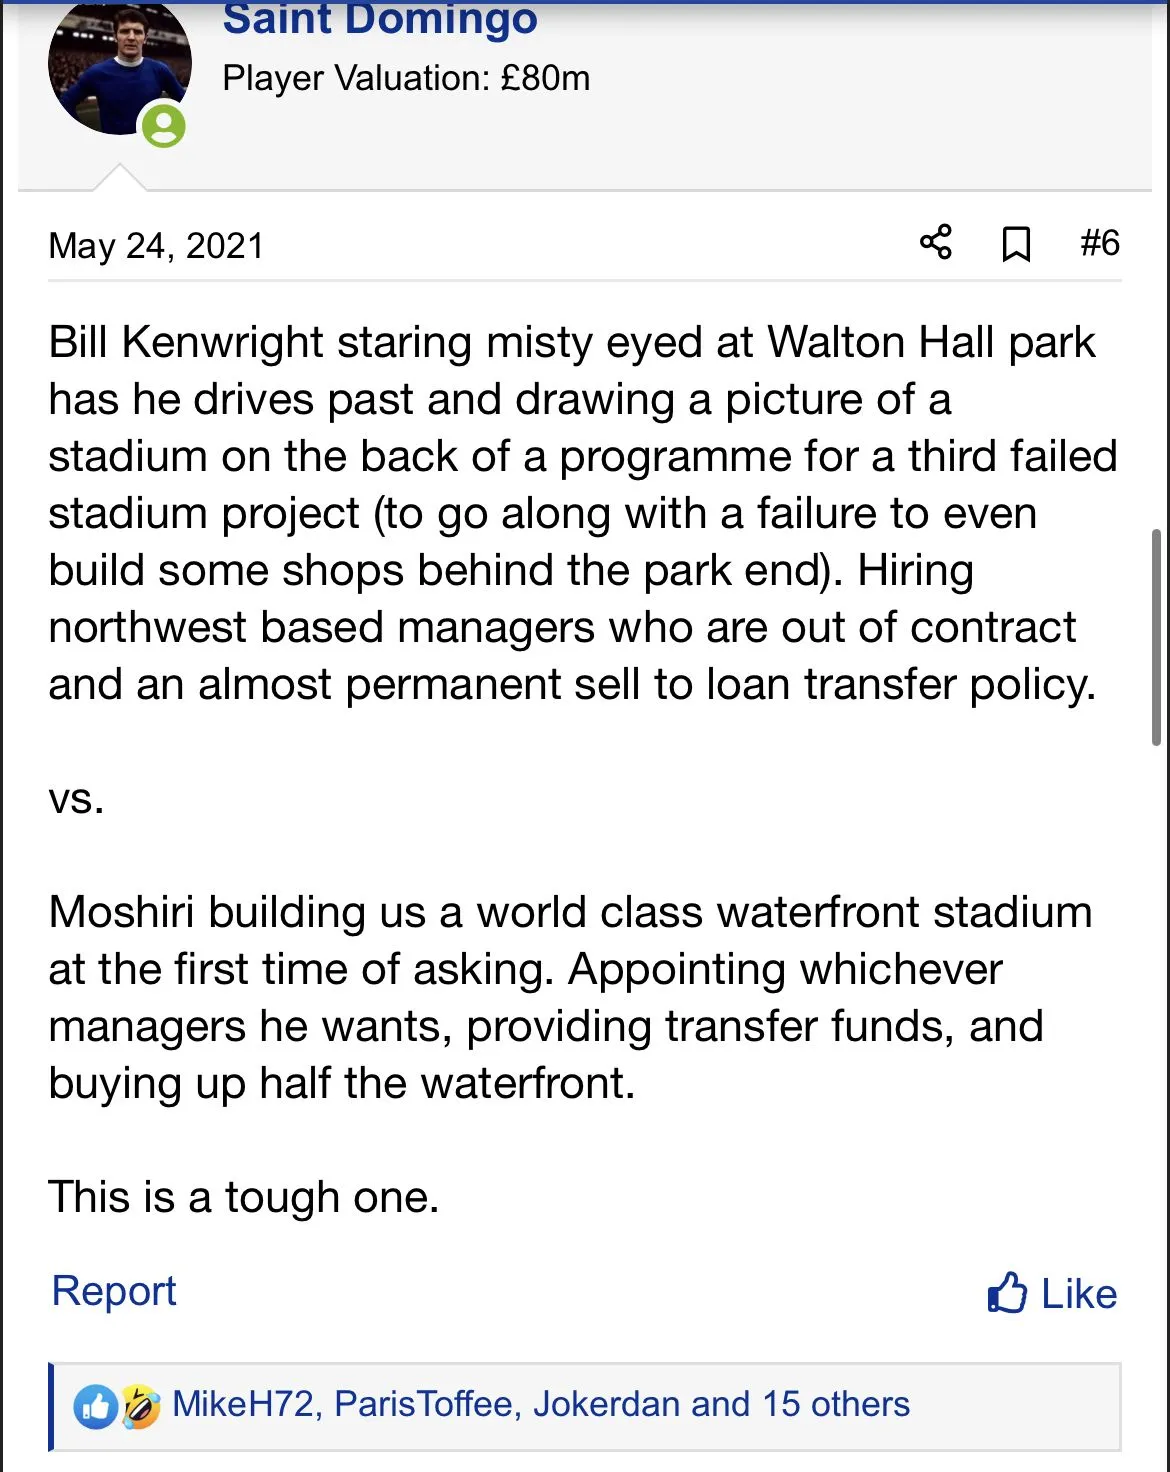
Task: Open Jokerdan's profile from reactions
Action: point(606,1404)
